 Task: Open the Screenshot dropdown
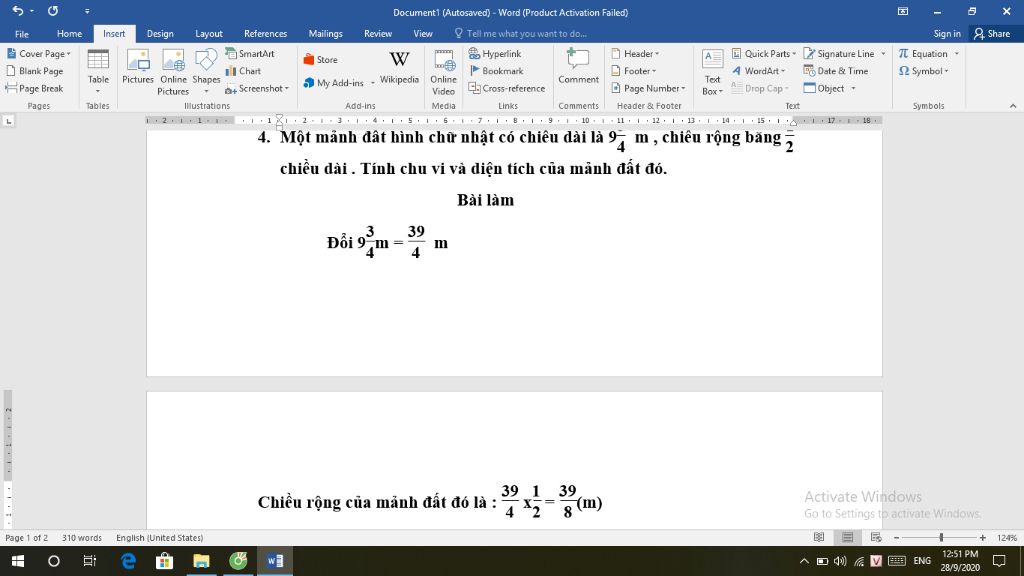(x=257, y=88)
